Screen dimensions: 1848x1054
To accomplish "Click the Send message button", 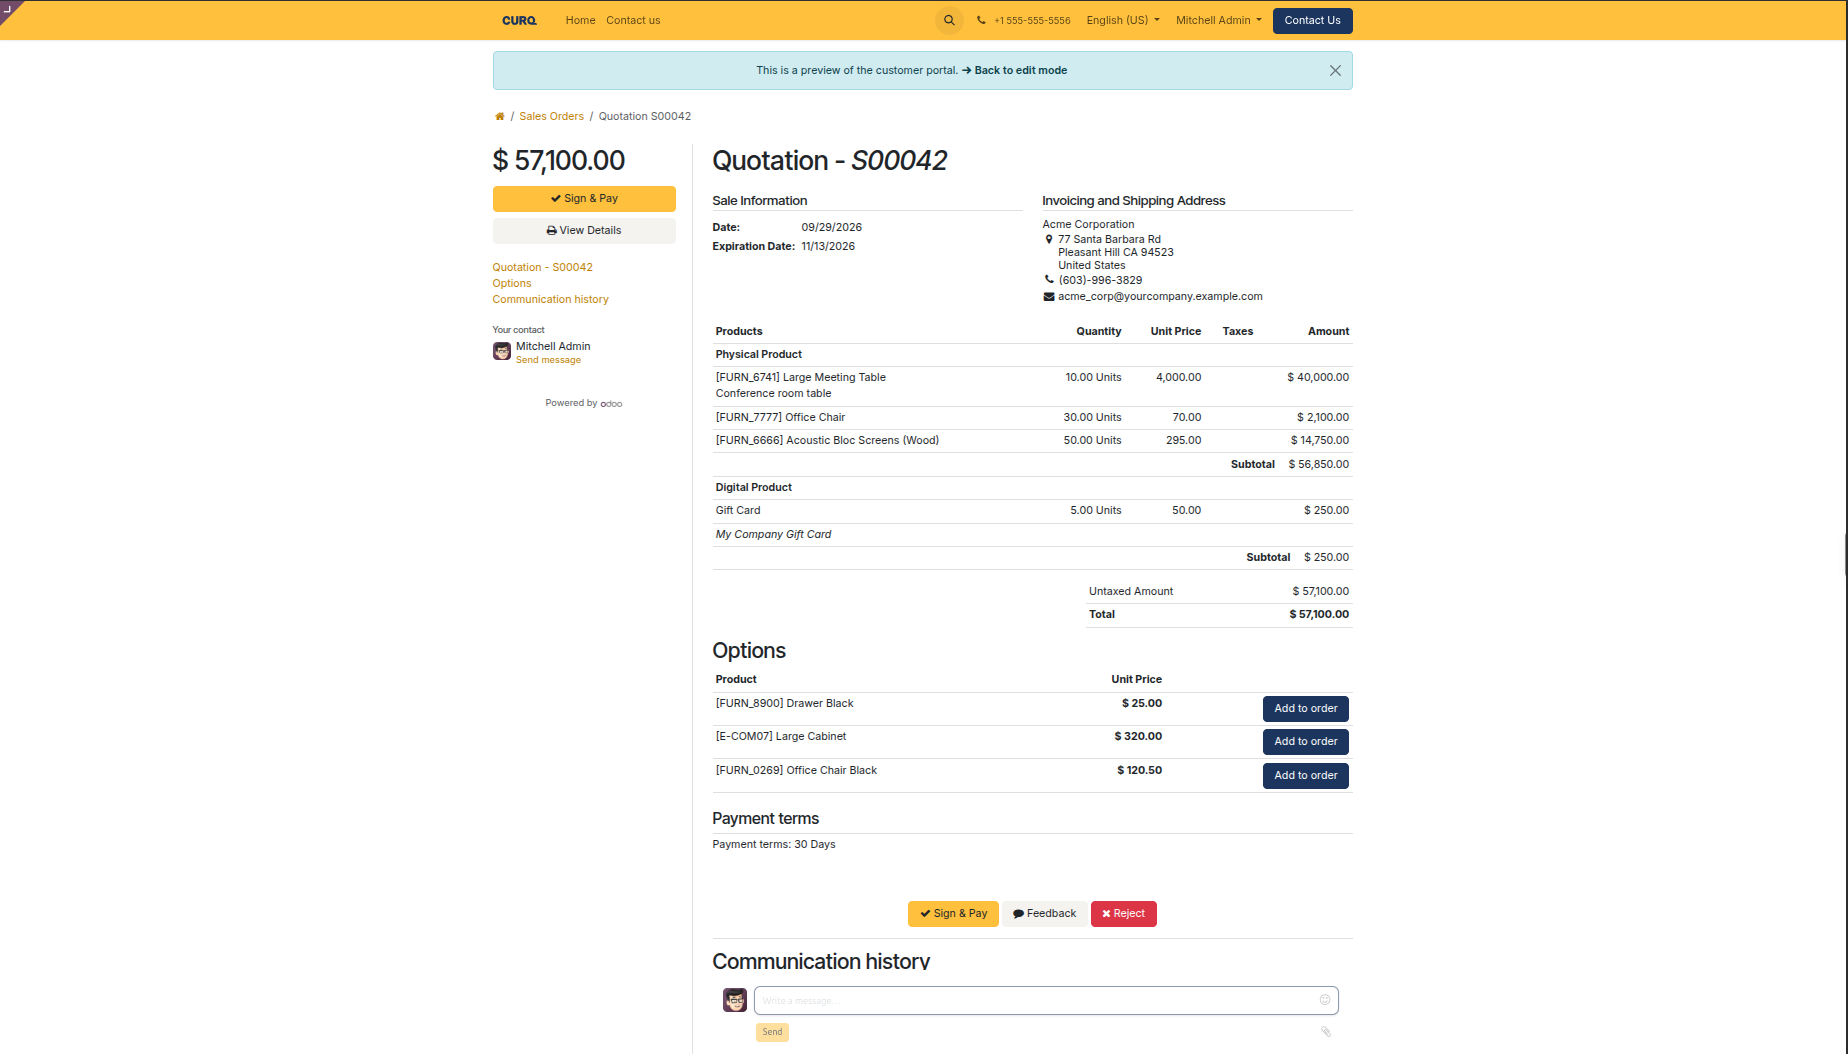I will (x=772, y=1032).
